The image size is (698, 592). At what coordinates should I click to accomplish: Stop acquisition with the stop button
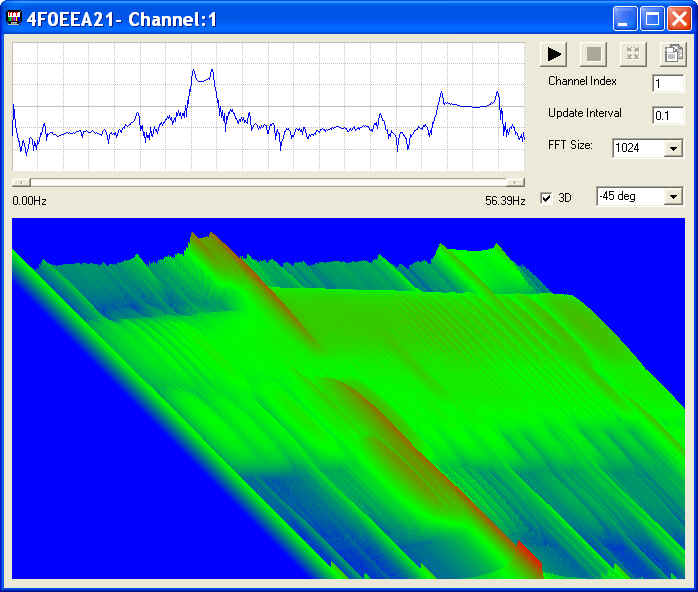click(x=593, y=54)
